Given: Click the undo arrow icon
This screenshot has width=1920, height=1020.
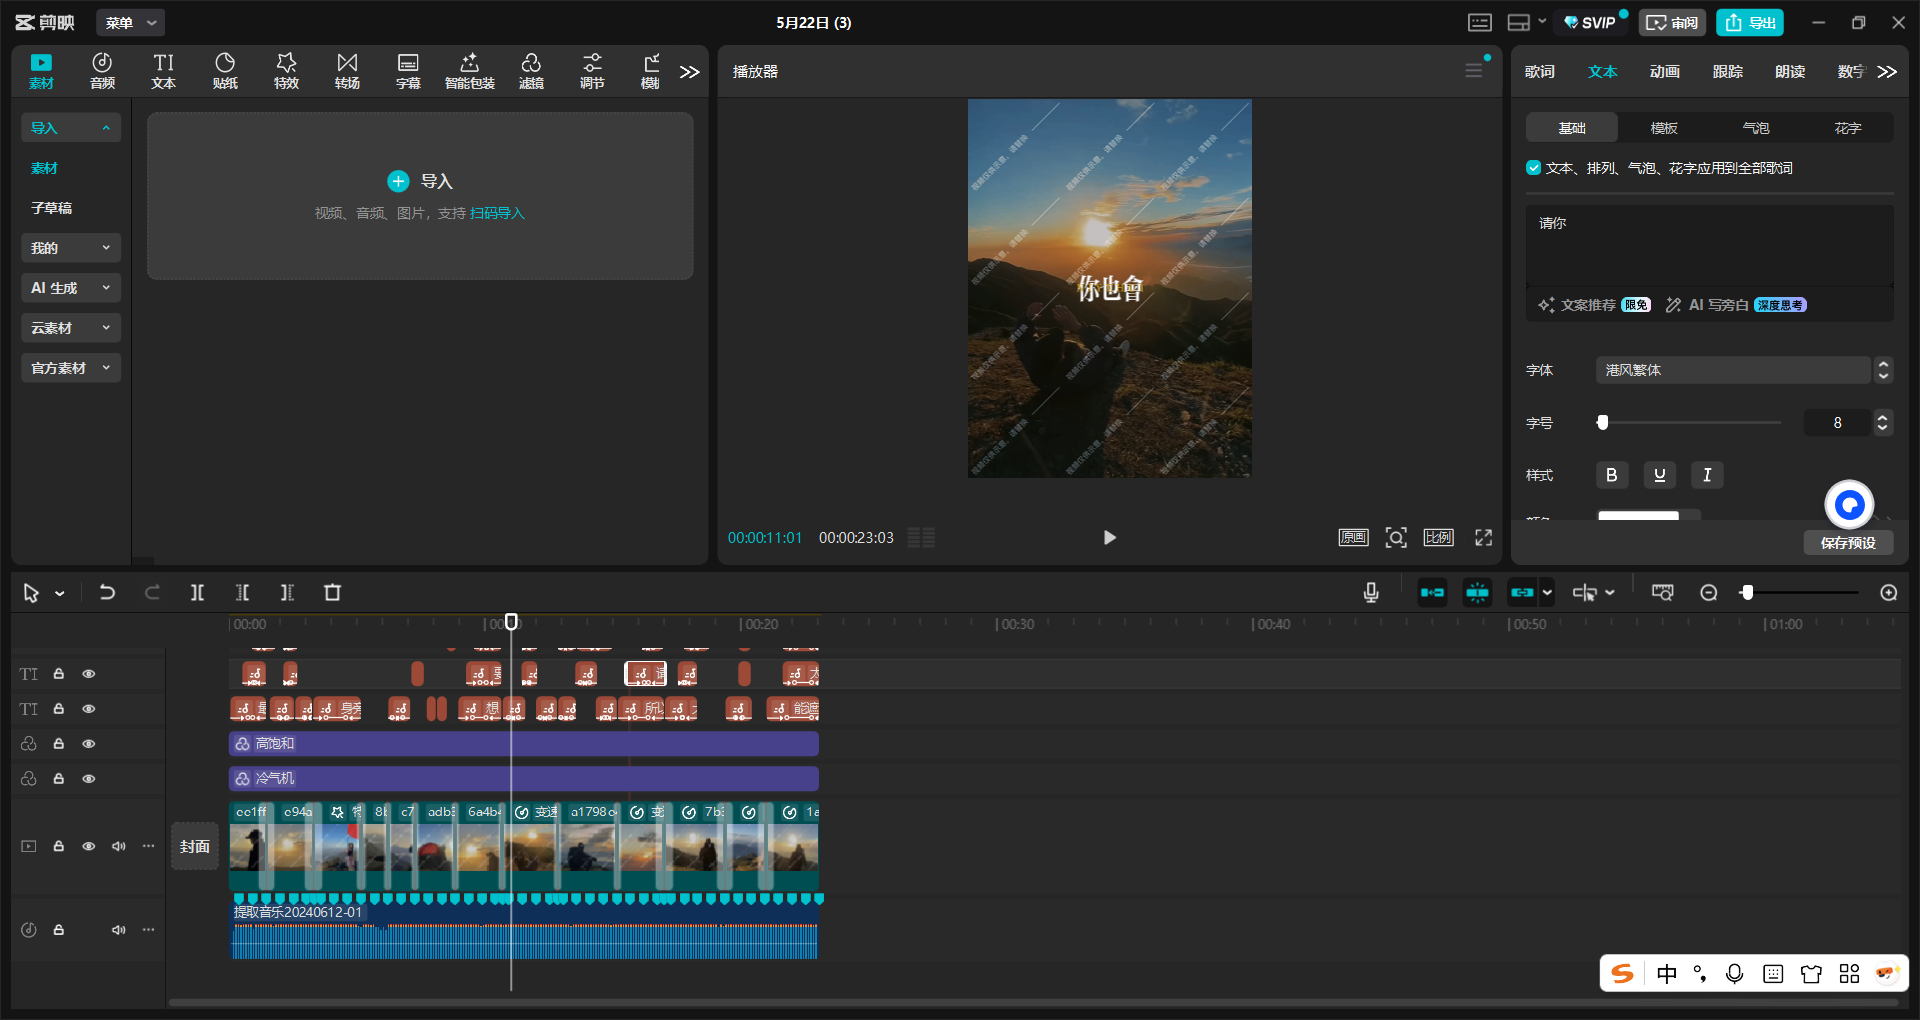Looking at the screenshot, I should pos(107,593).
